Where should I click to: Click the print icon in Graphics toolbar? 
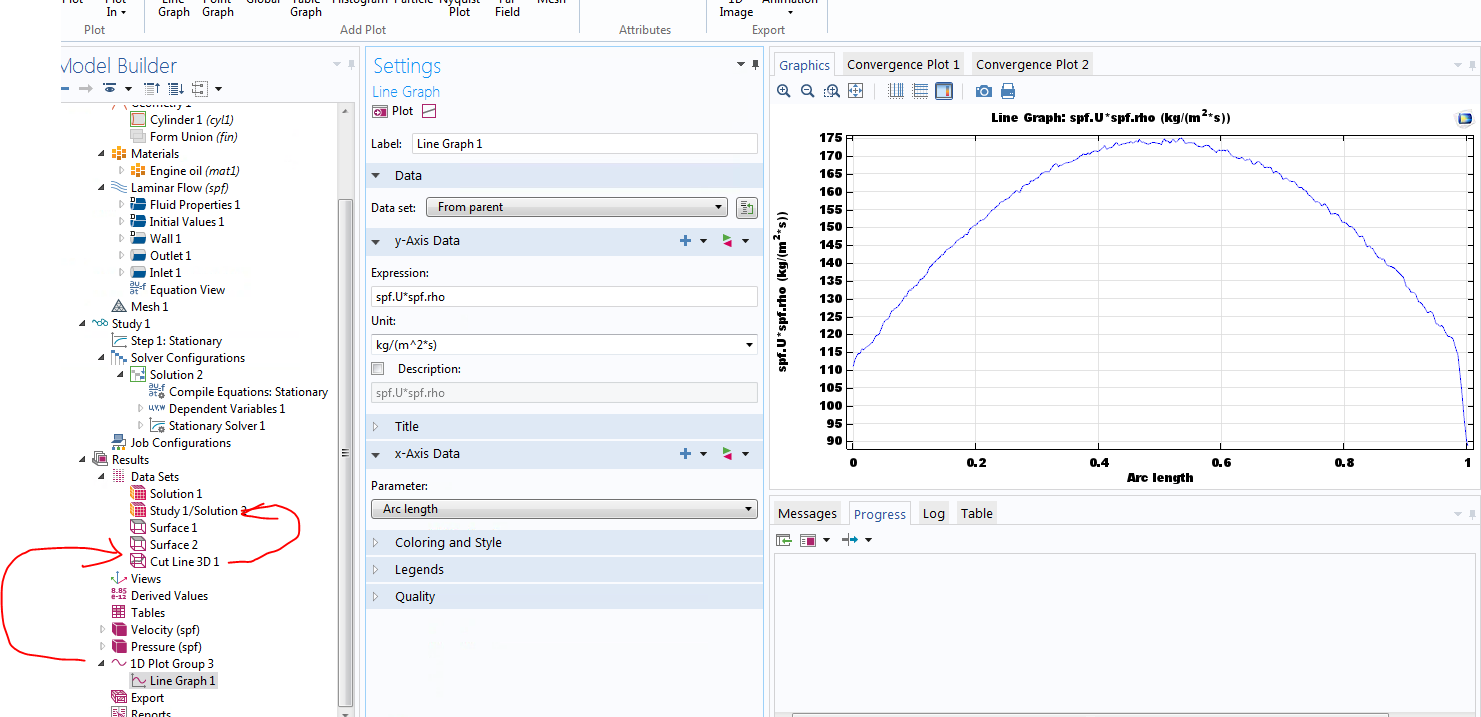coord(1008,91)
